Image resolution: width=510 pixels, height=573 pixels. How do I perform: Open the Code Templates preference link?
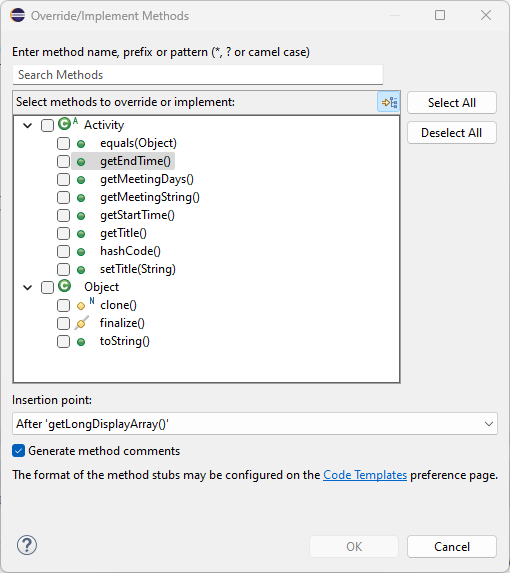365,475
